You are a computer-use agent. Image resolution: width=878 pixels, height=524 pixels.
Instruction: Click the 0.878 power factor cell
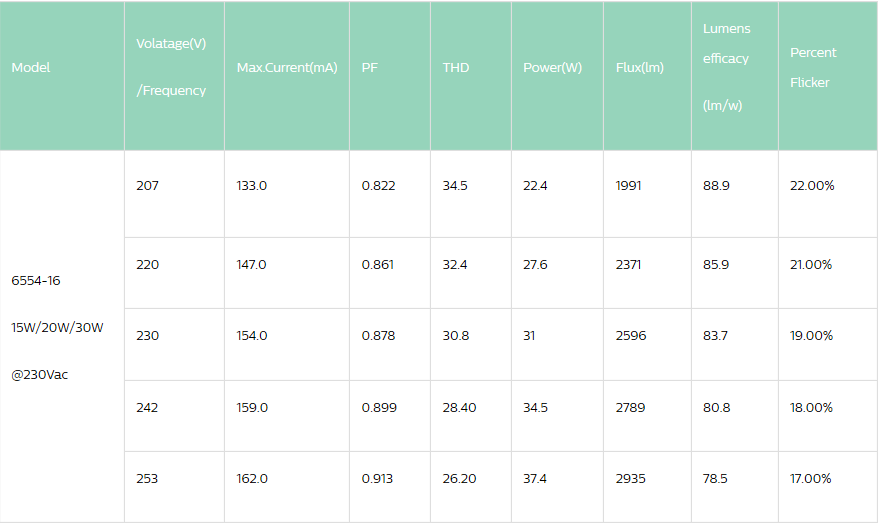click(x=390, y=344)
